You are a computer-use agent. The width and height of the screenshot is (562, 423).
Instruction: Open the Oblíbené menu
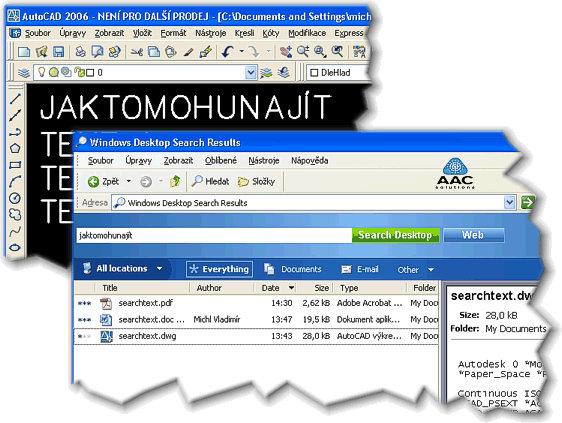click(x=221, y=161)
